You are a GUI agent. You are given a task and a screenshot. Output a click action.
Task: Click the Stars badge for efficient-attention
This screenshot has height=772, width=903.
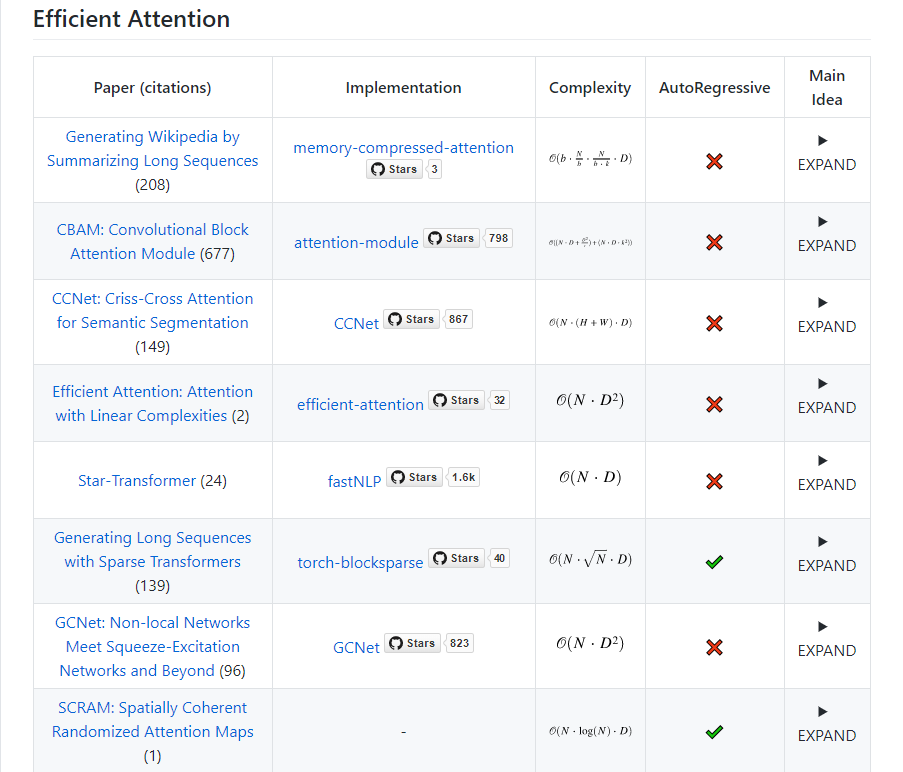[456, 400]
